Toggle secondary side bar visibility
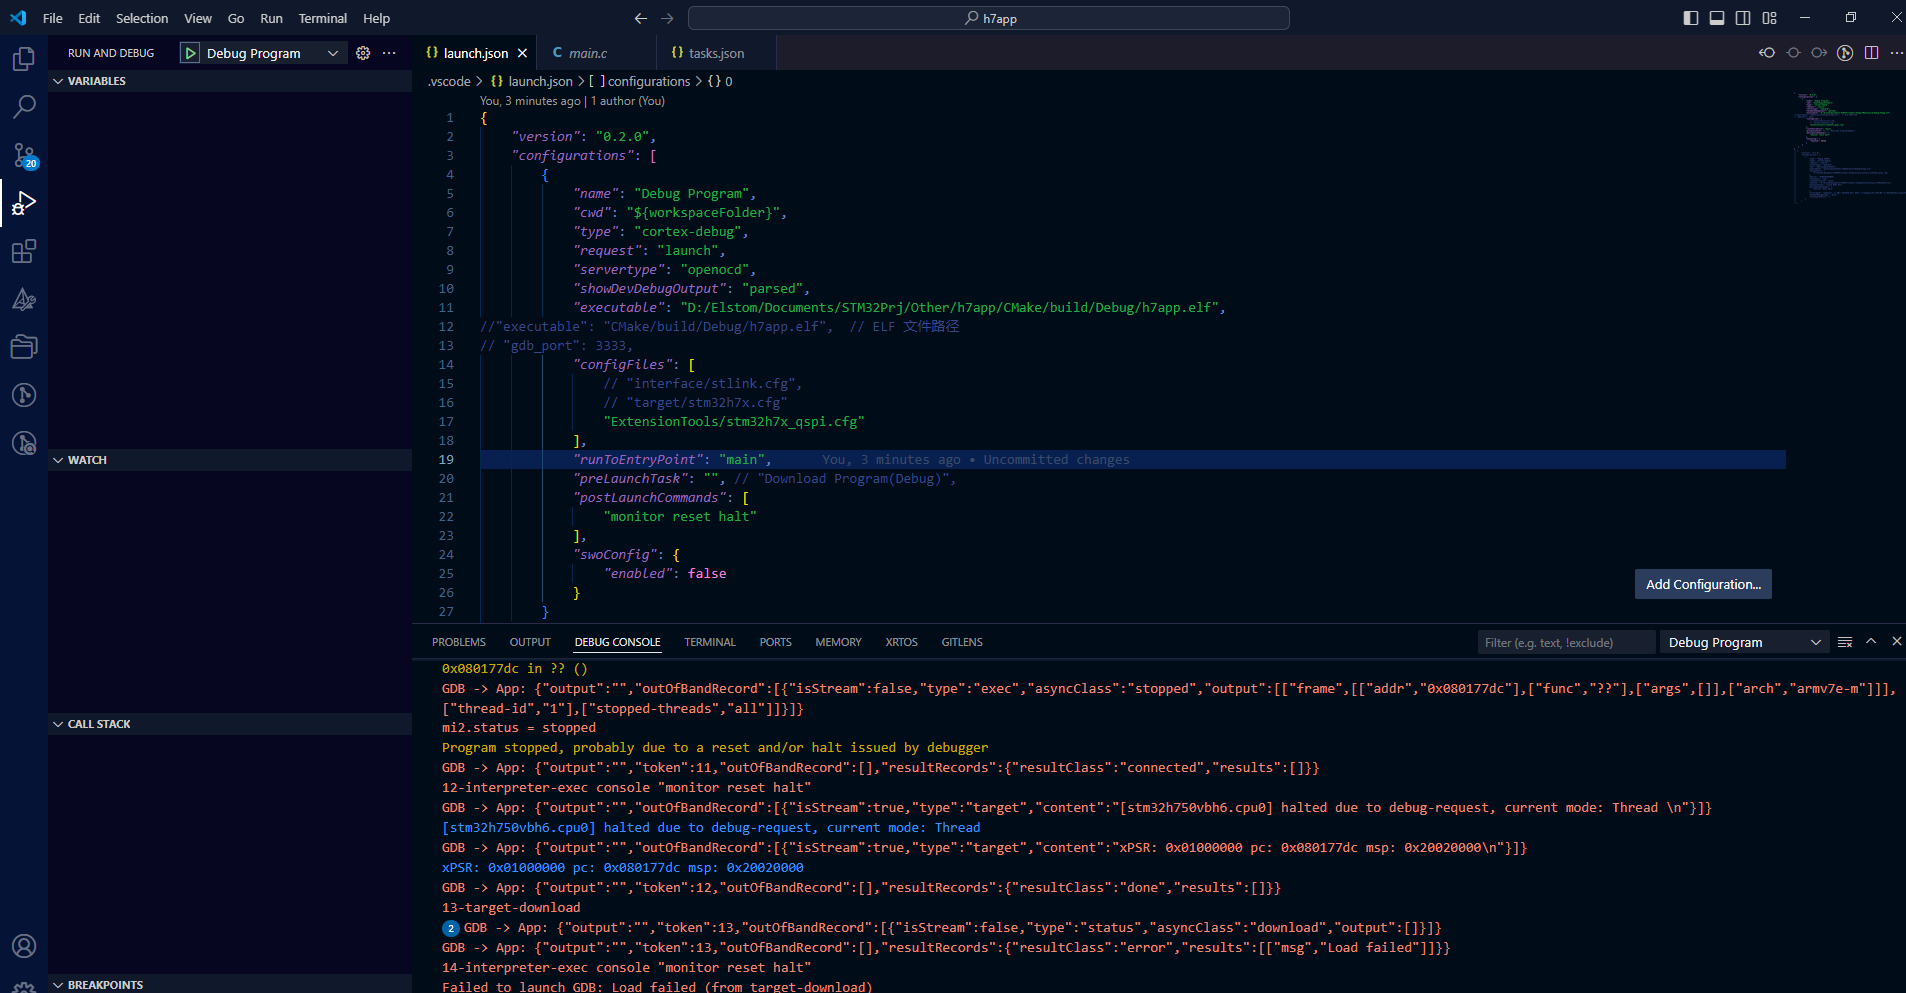The height and width of the screenshot is (993, 1906). 1743,18
